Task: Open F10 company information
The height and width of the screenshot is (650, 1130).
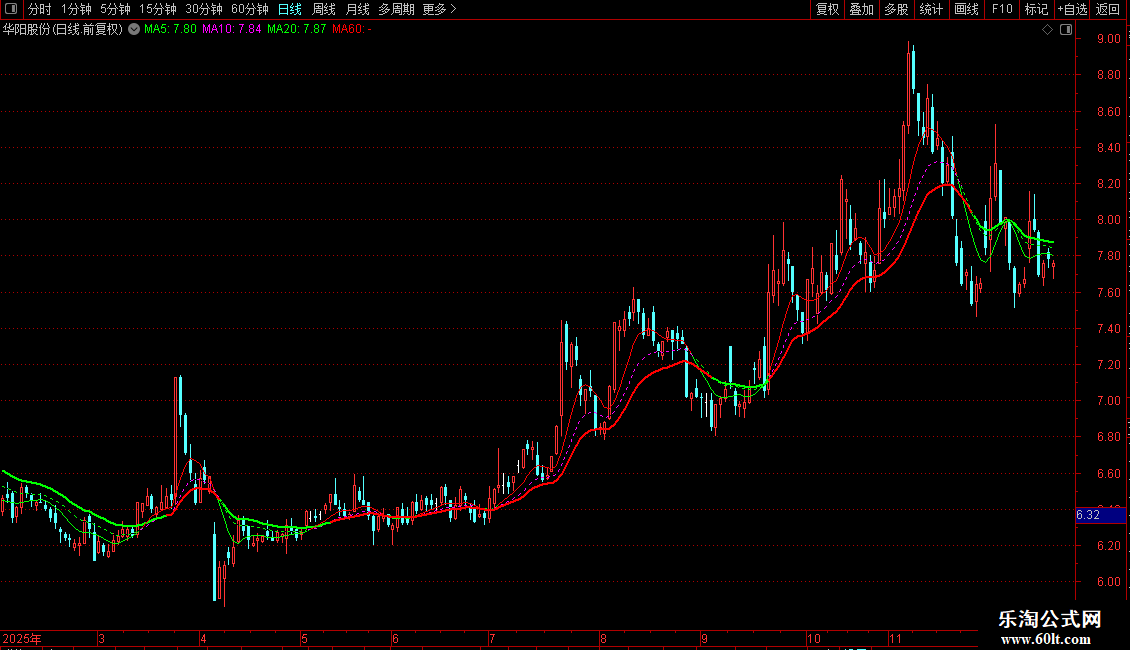Action: pos(1002,9)
